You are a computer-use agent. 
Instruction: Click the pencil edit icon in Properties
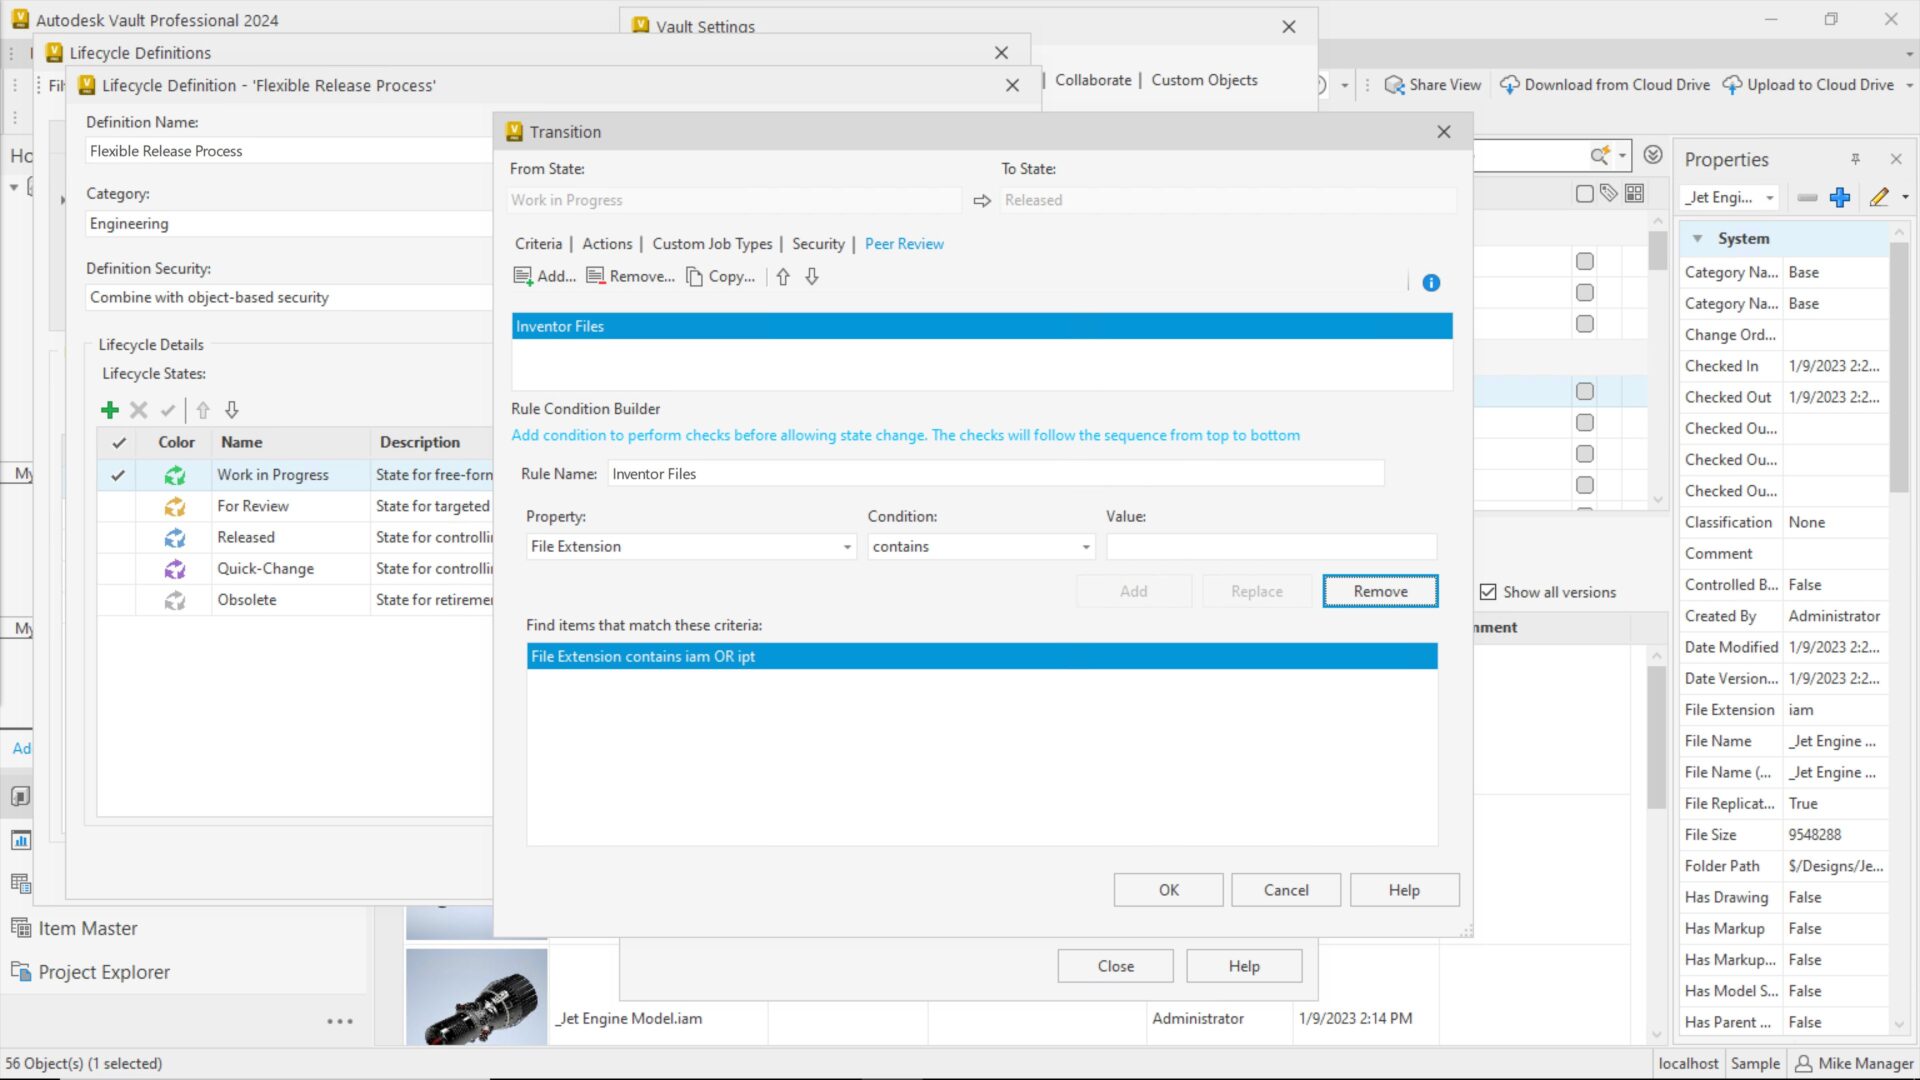[x=1879, y=198]
